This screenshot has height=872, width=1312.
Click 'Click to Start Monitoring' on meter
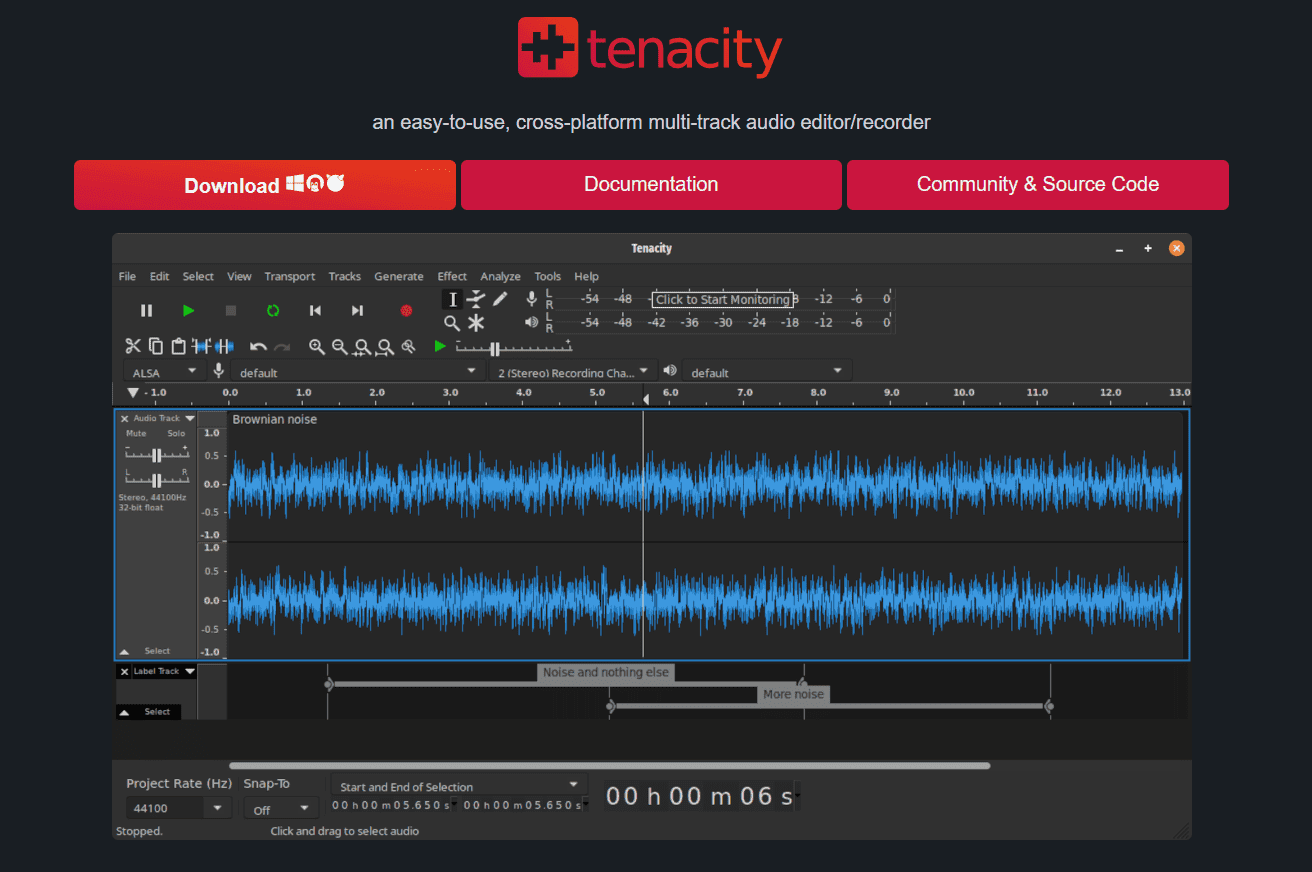[x=723, y=299]
